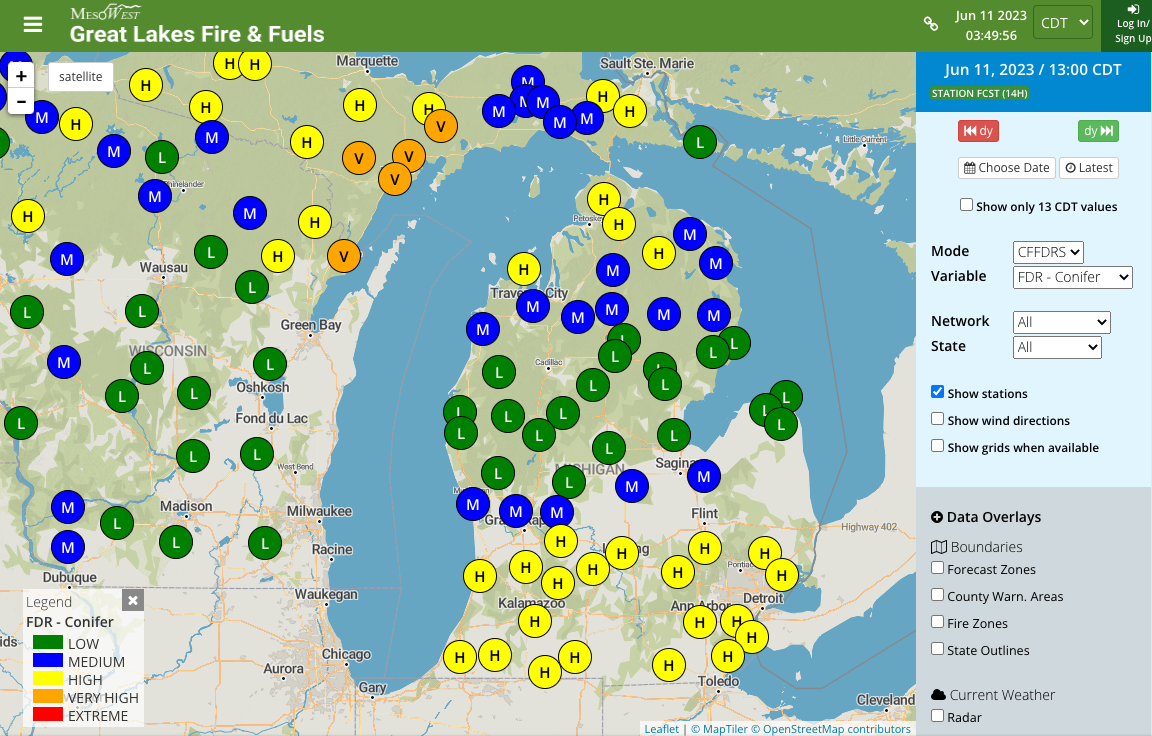Click the Latest button
The image size is (1152, 736).
pos(1088,168)
